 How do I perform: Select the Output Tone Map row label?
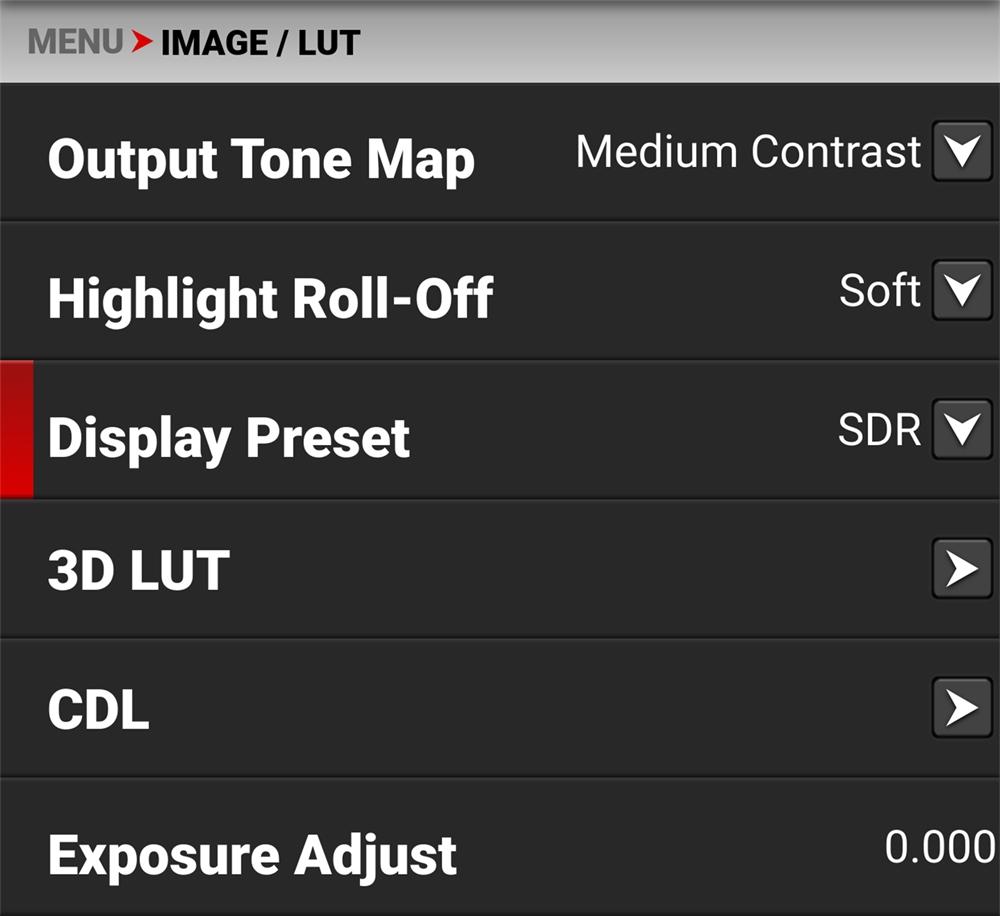(261, 160)
